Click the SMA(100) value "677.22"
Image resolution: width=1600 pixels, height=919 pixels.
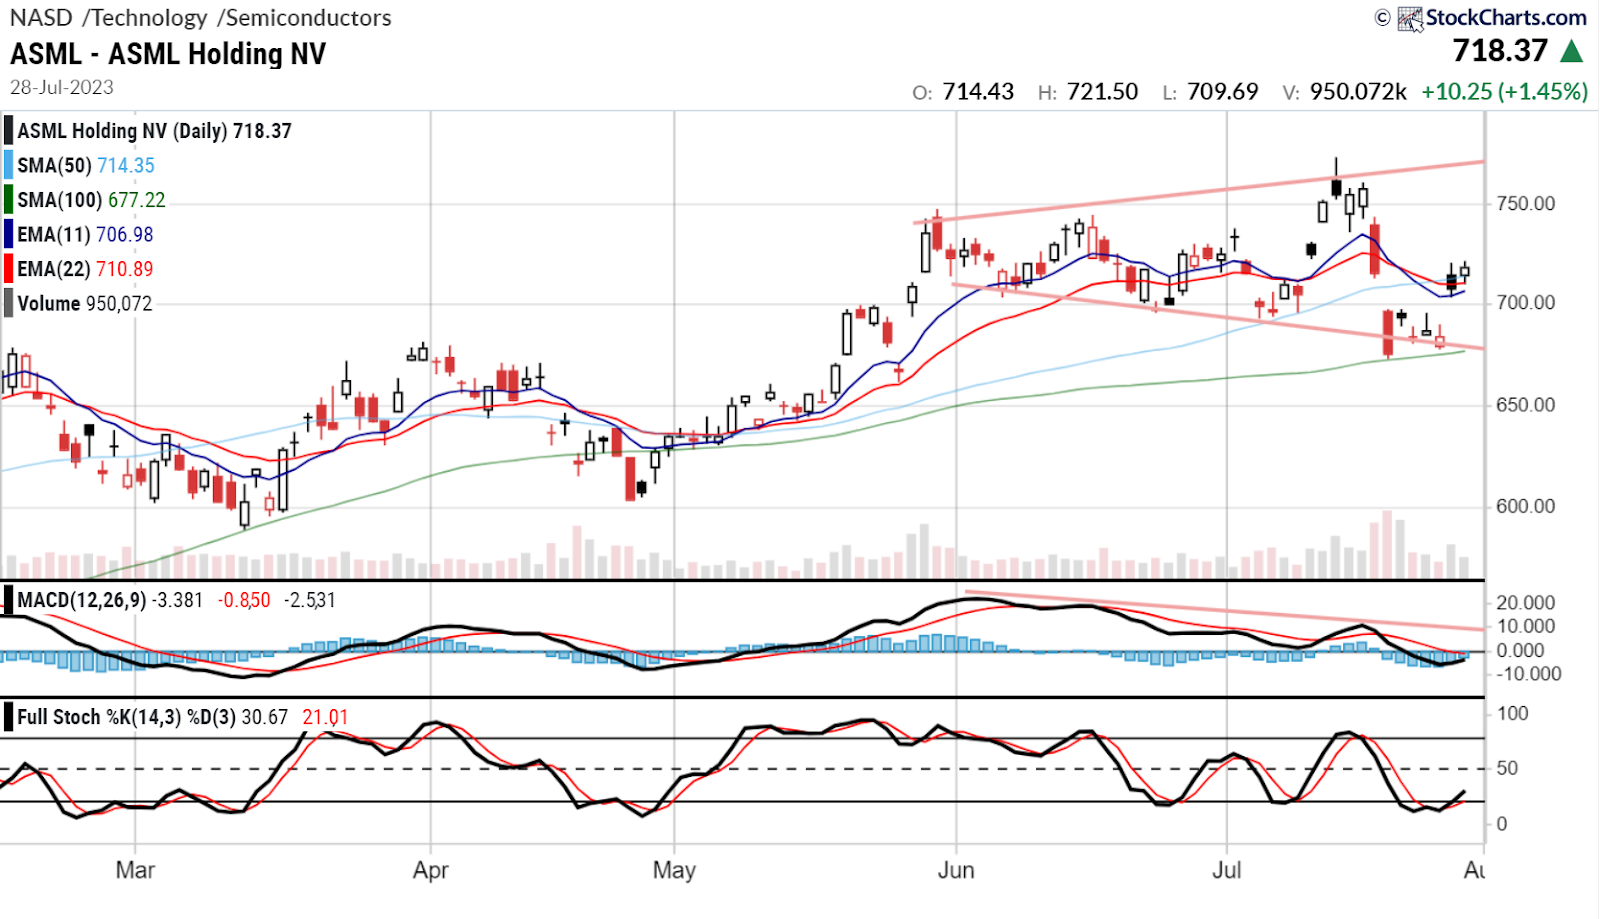[x=137, y=200]
